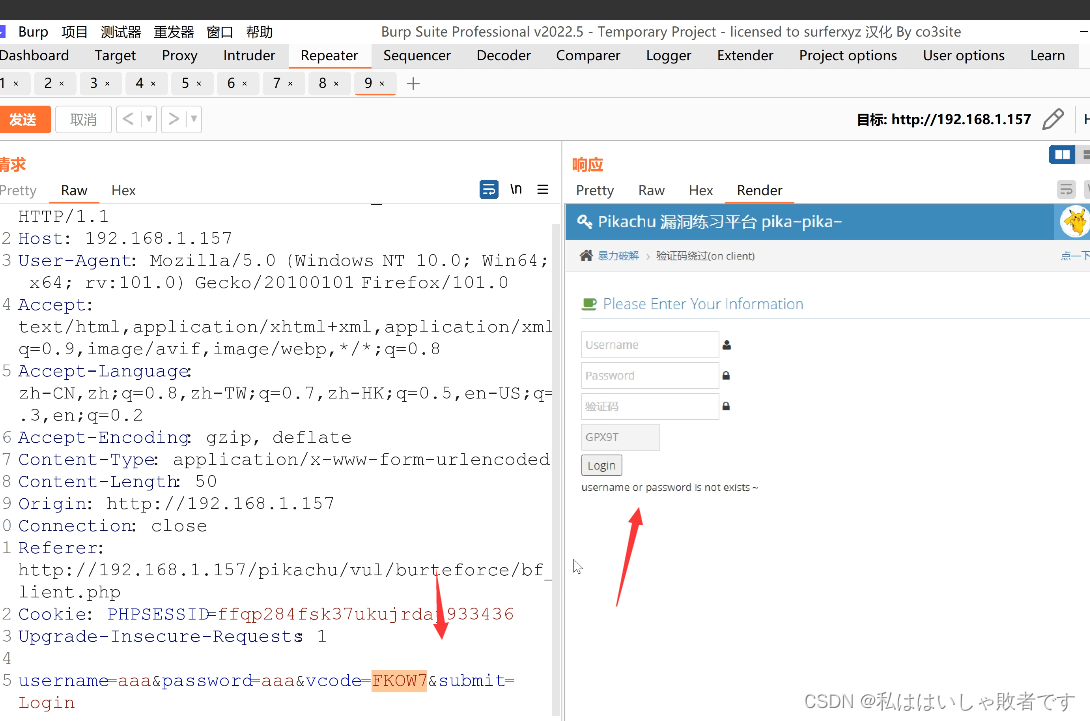The image size is (1090, 721).
Task: Open the 窗口 menu
Action: 220,32
